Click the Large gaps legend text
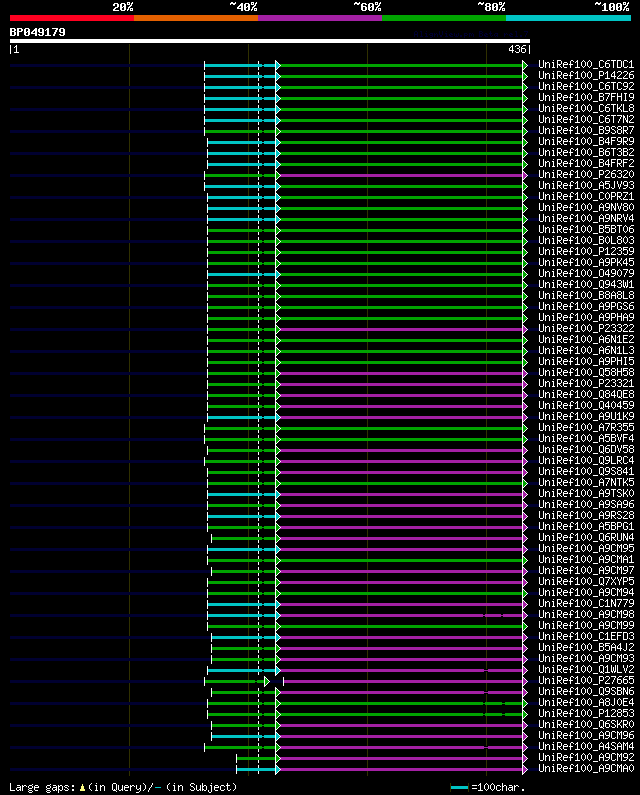This screenshot has width=640, height=795. click(x=123, y=787)
